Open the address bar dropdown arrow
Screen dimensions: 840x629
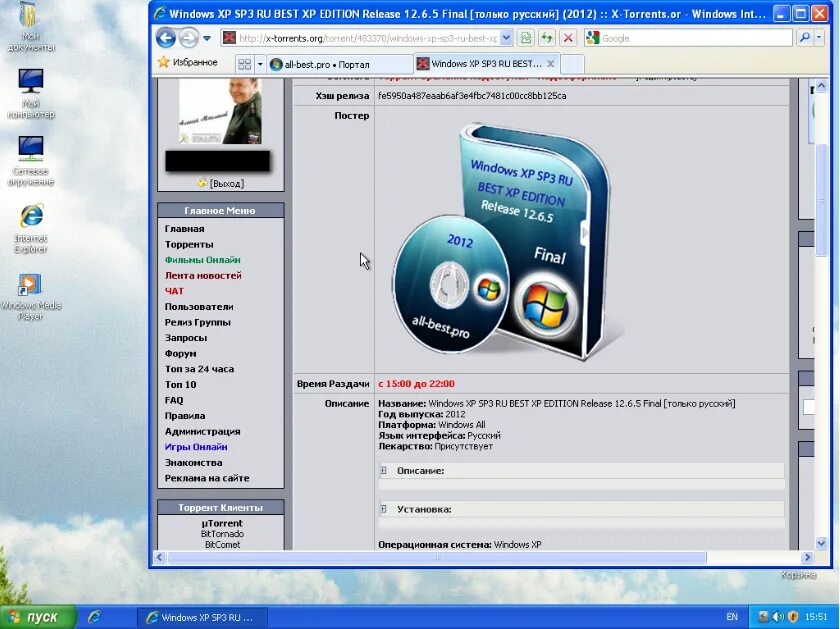[505, 37]
